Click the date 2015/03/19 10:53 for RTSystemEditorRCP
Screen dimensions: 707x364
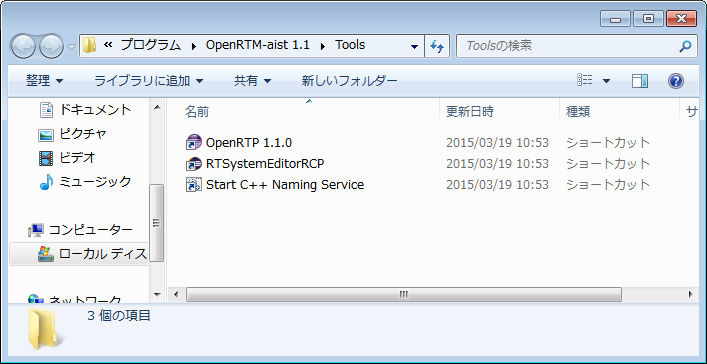[x=497, y=164]
